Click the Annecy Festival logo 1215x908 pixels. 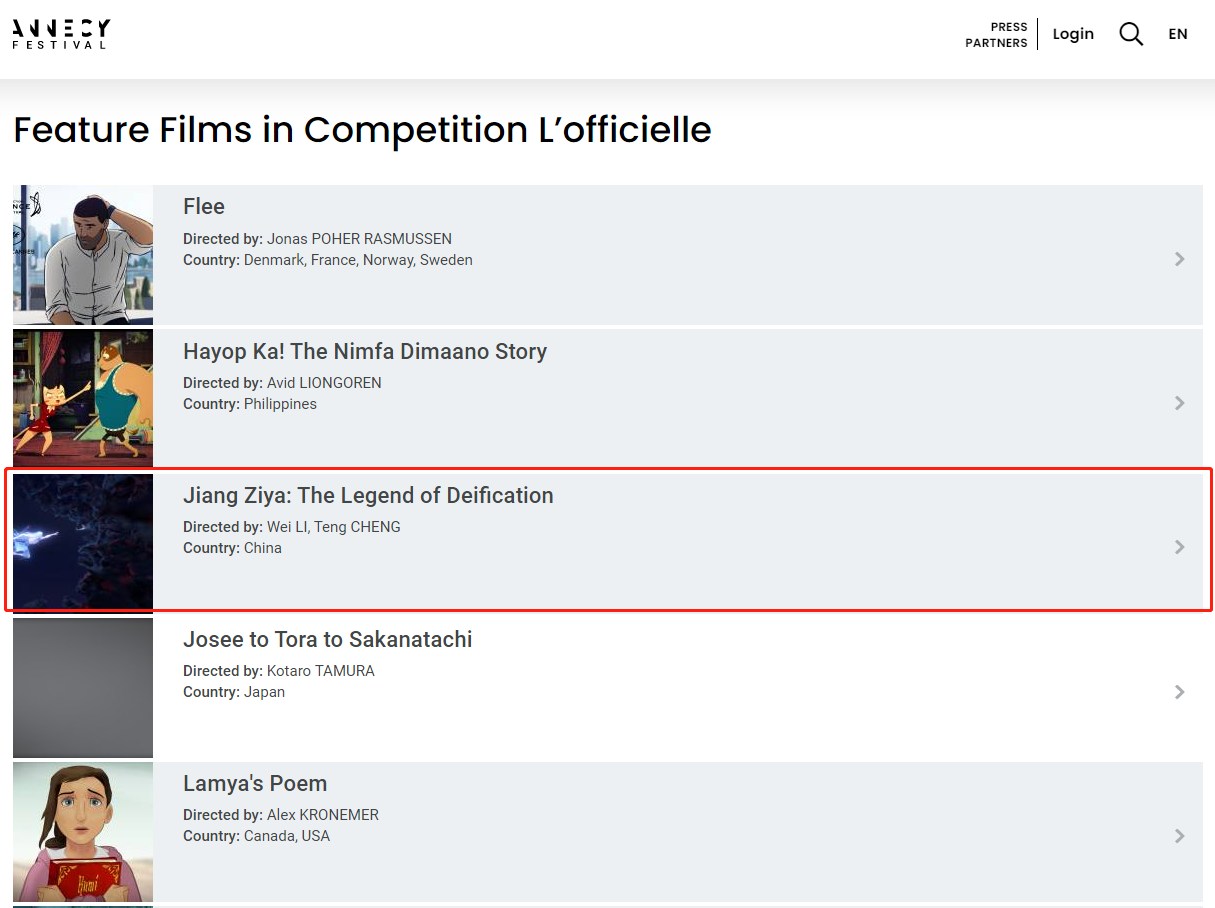point(61,34)
